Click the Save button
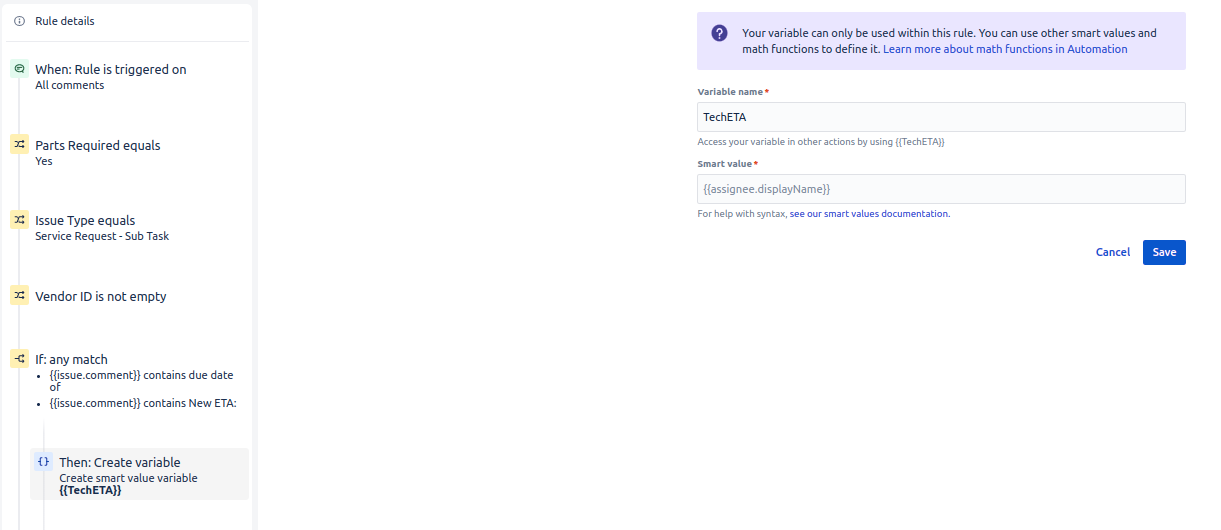This screenshot has width=1221, height=530. coord(1164,252)
